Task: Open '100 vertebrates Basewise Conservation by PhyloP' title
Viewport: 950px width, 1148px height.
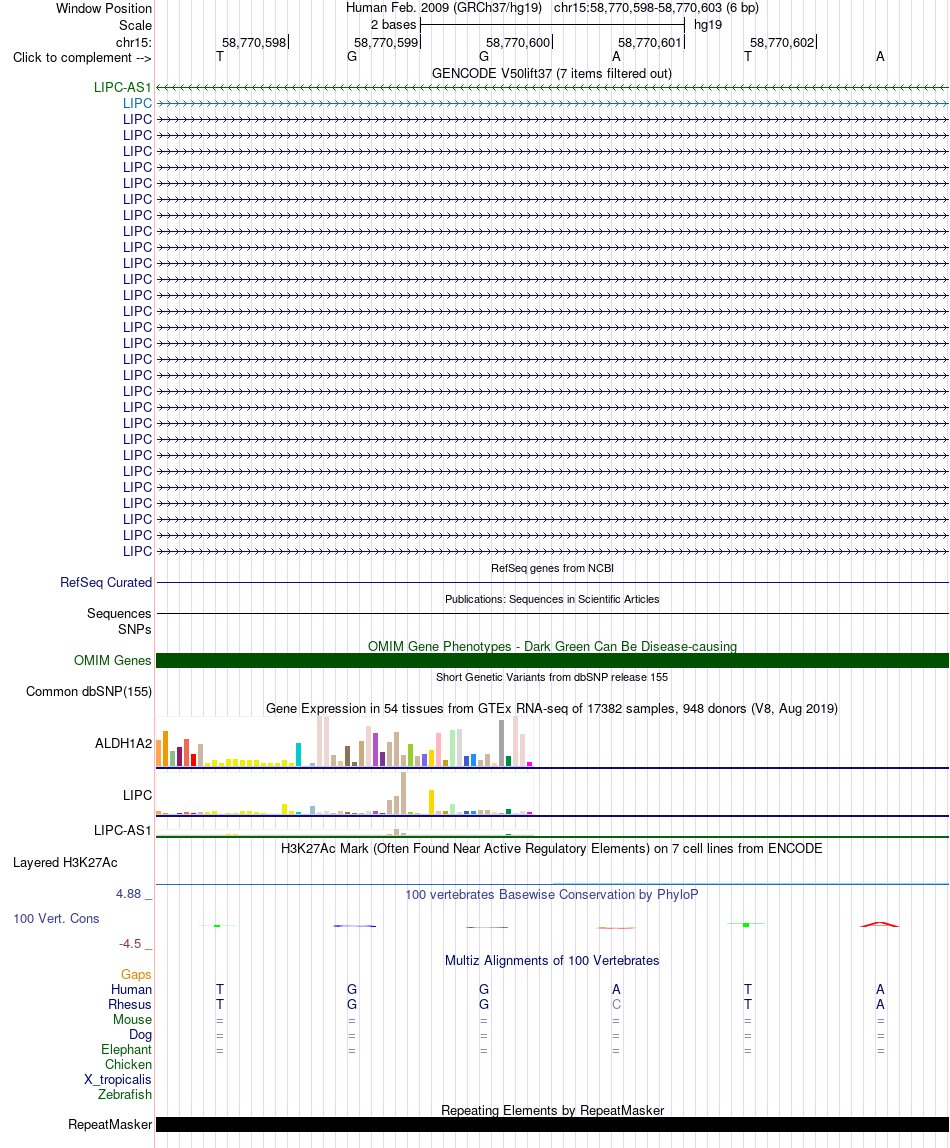Action: click(x=552, y=895)
